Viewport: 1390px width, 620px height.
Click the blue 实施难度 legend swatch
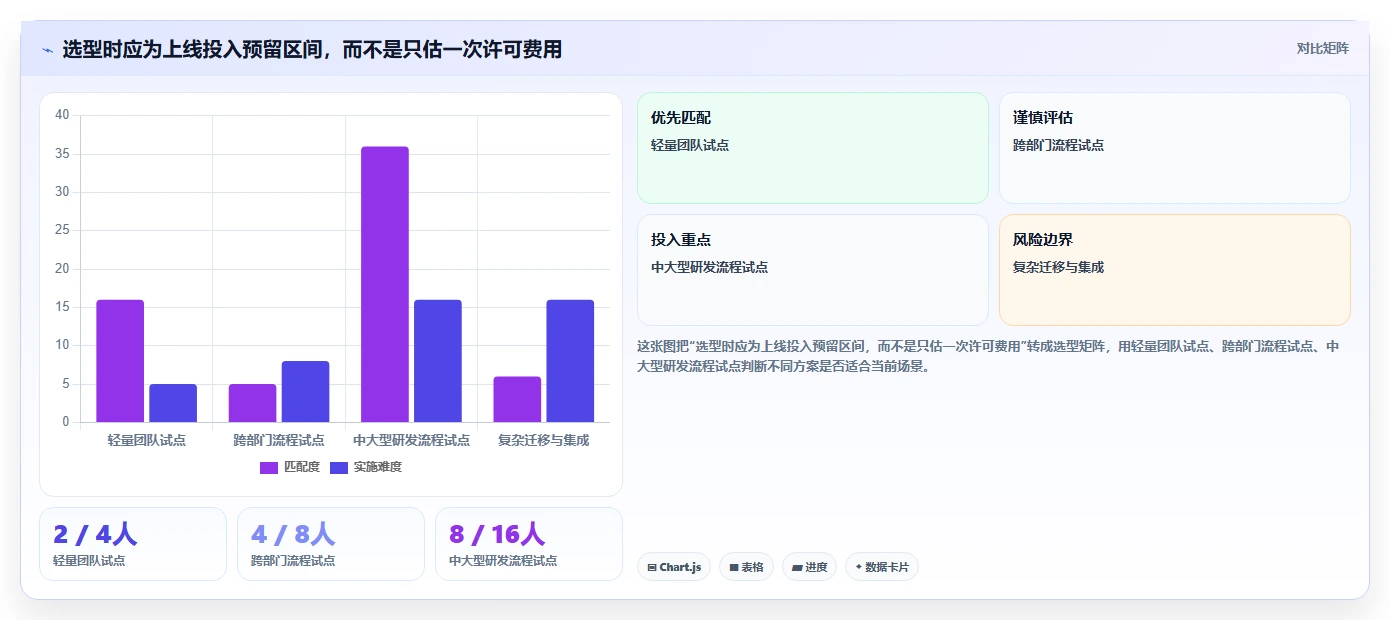point(339,468)
